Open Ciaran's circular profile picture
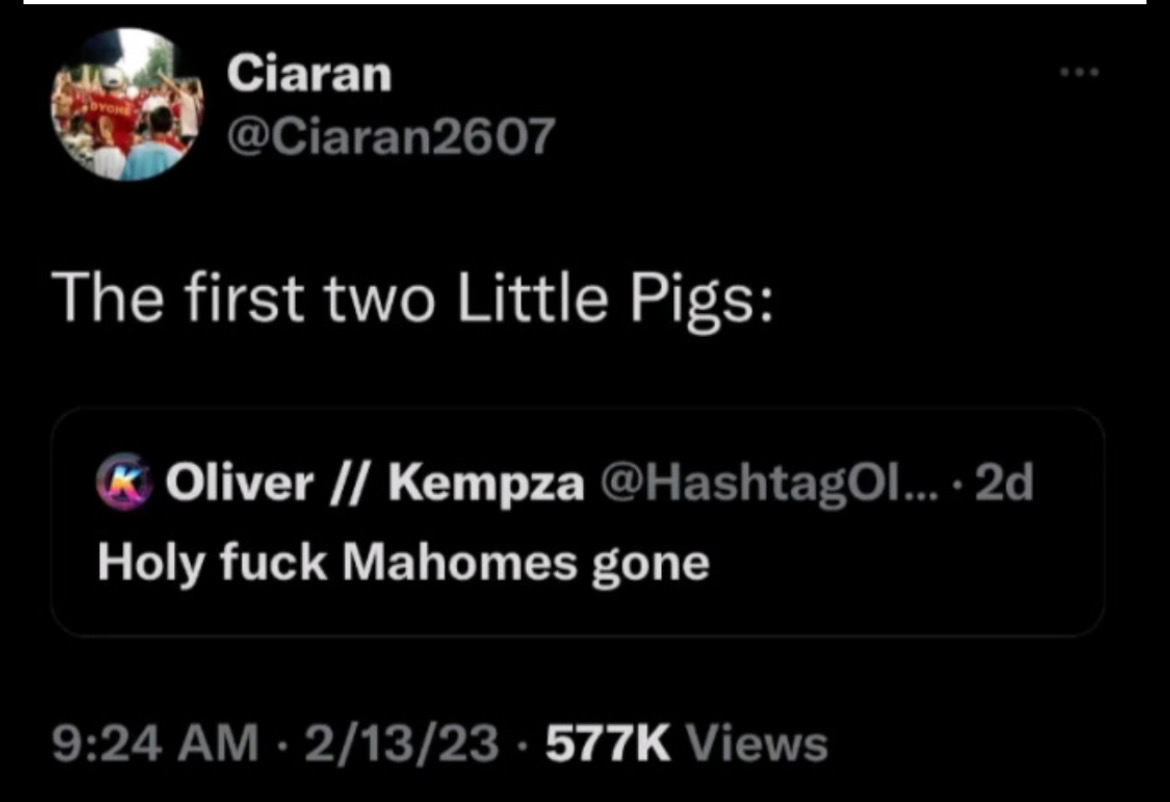Viewport: 1170px width, 802px height. 127,104
